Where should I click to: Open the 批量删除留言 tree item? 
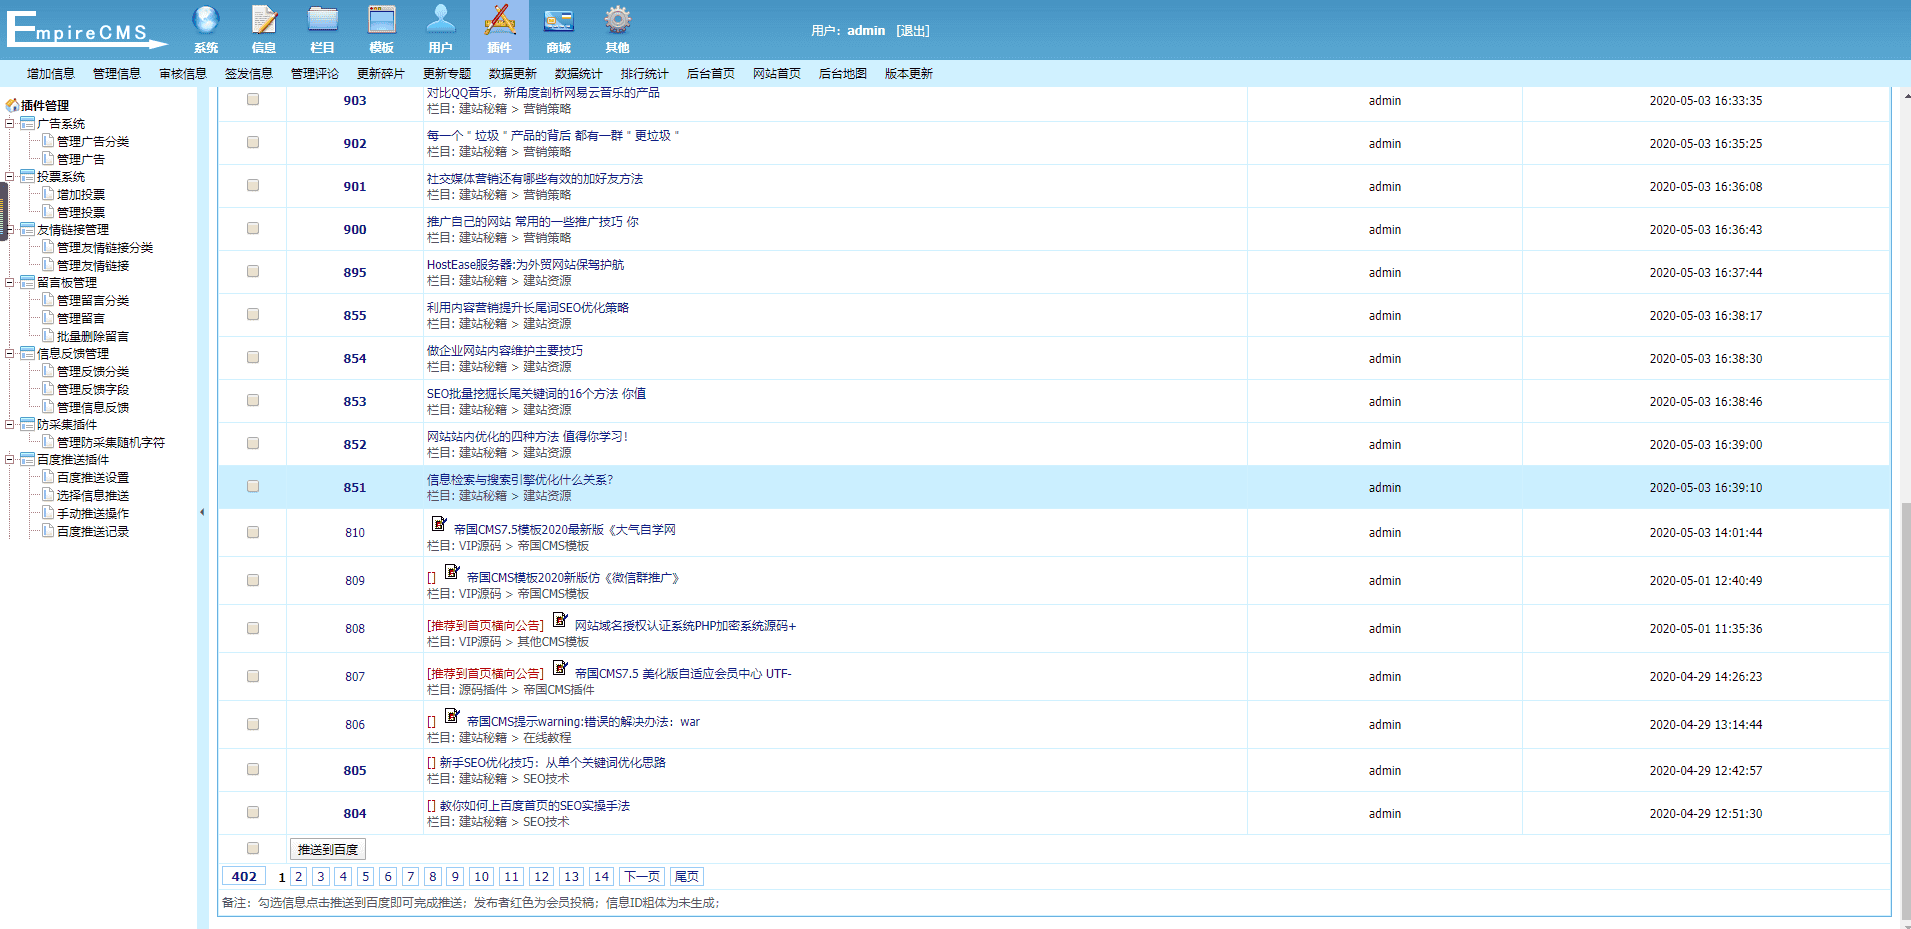tap(93, 337)
